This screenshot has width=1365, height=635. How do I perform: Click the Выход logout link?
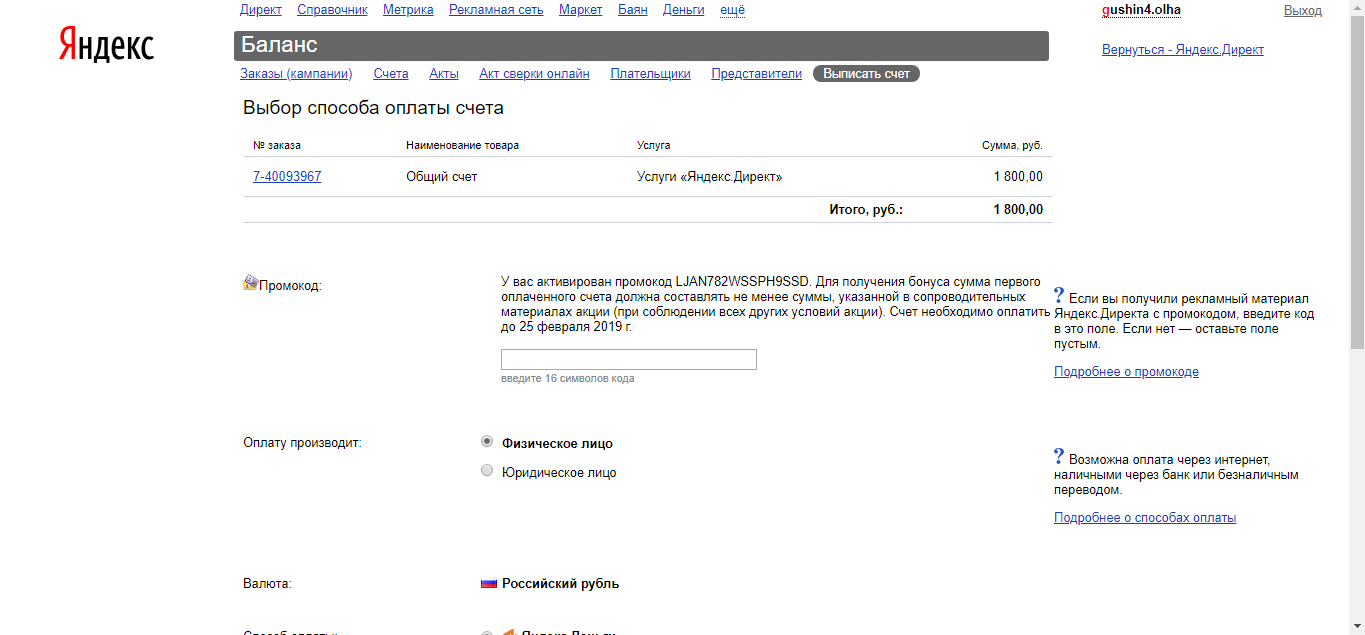pyautogui.click(x=1303, y=10)
